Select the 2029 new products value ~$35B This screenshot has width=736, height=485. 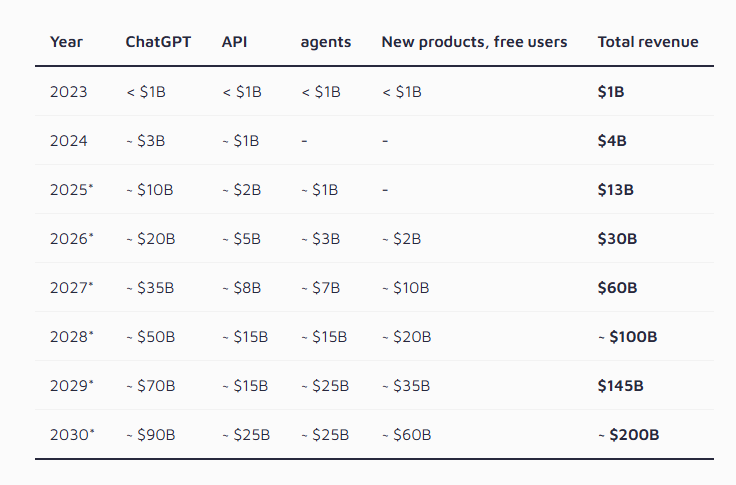click(x=406, y=386)
